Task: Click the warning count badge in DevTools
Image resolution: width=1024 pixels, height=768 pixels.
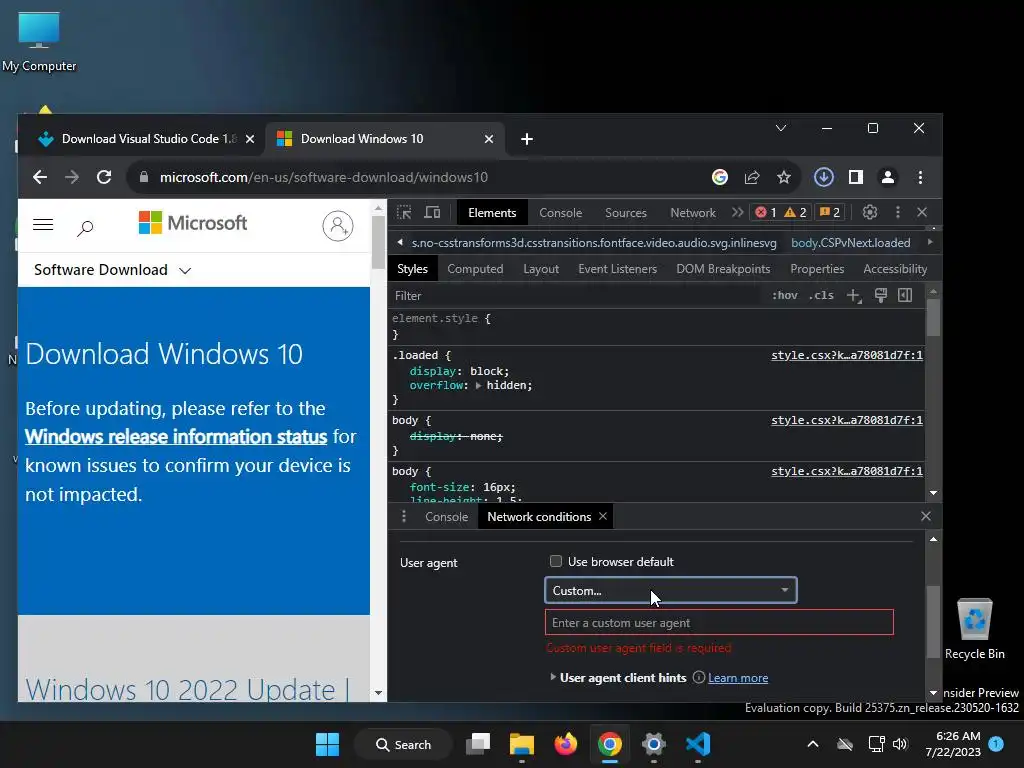Action: point(795,212)
